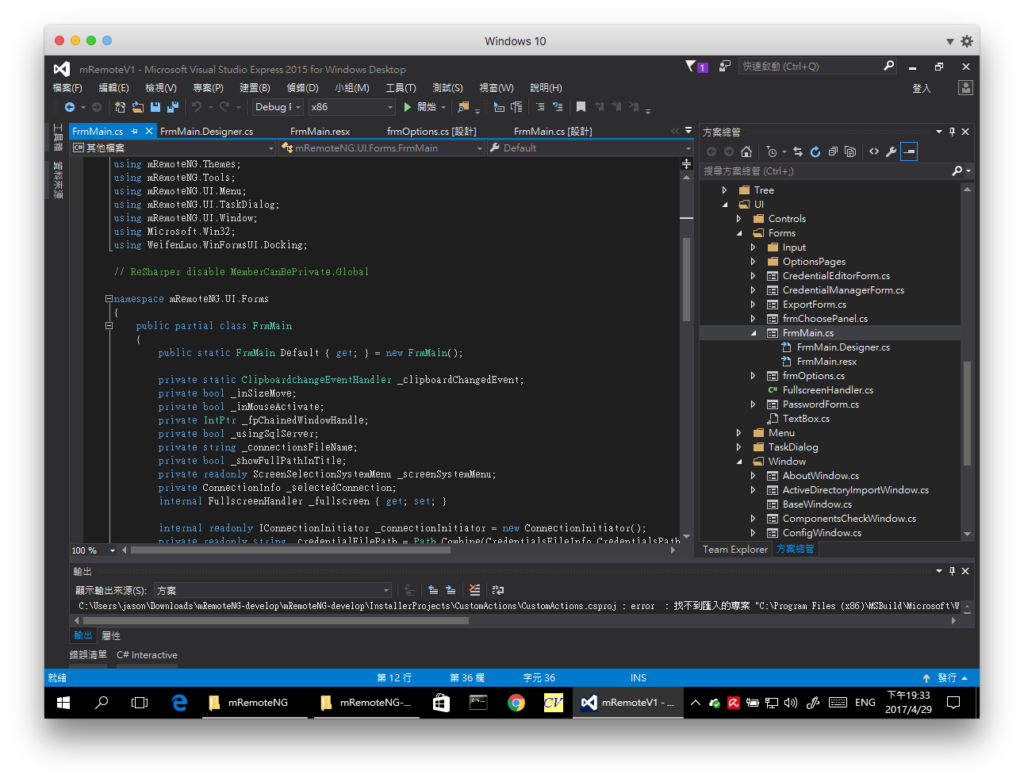
Task: Toggle auto-hide pin on Solution Explorer panel
Action: pos(952,131)
